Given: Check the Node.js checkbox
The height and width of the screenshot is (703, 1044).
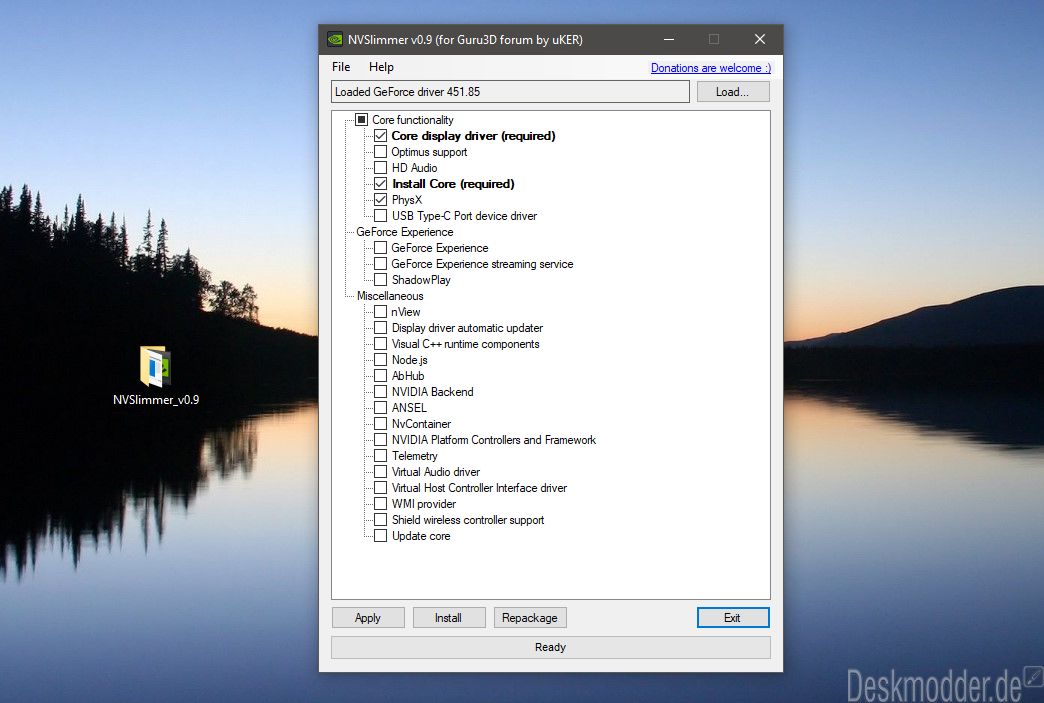Looking at the screenshot, I should [380, 359].
